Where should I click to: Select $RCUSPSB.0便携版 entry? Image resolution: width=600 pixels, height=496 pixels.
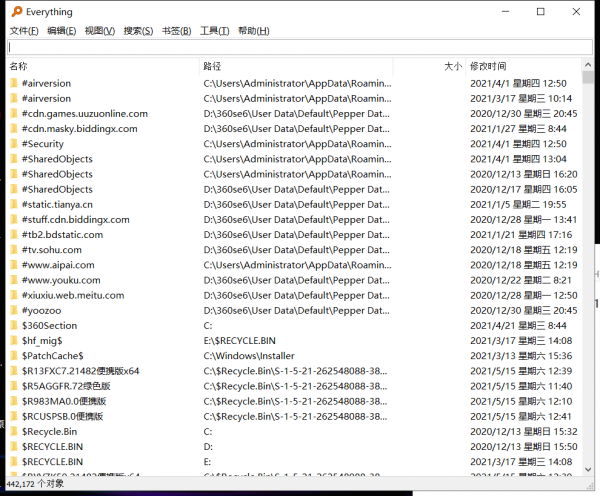[62, 416]
